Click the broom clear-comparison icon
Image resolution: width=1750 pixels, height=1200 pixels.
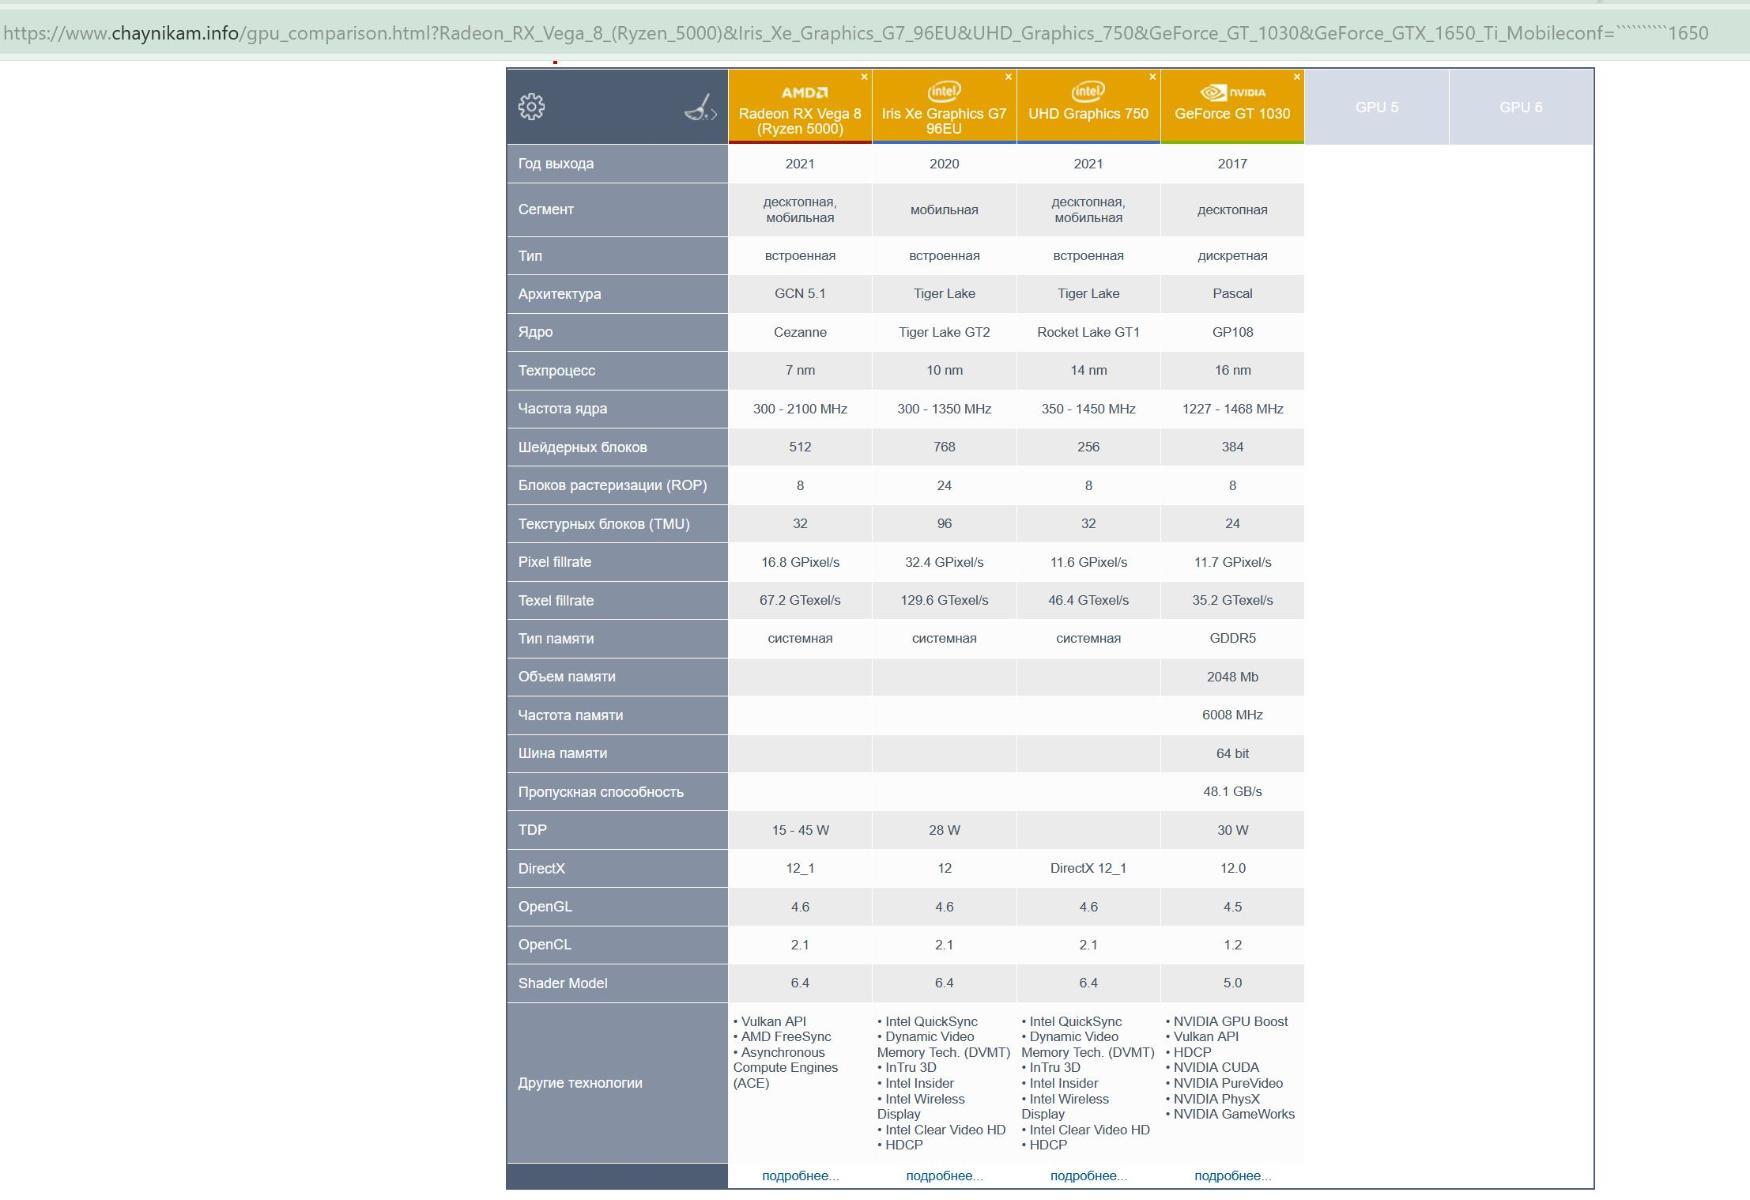tap(700, 108)
